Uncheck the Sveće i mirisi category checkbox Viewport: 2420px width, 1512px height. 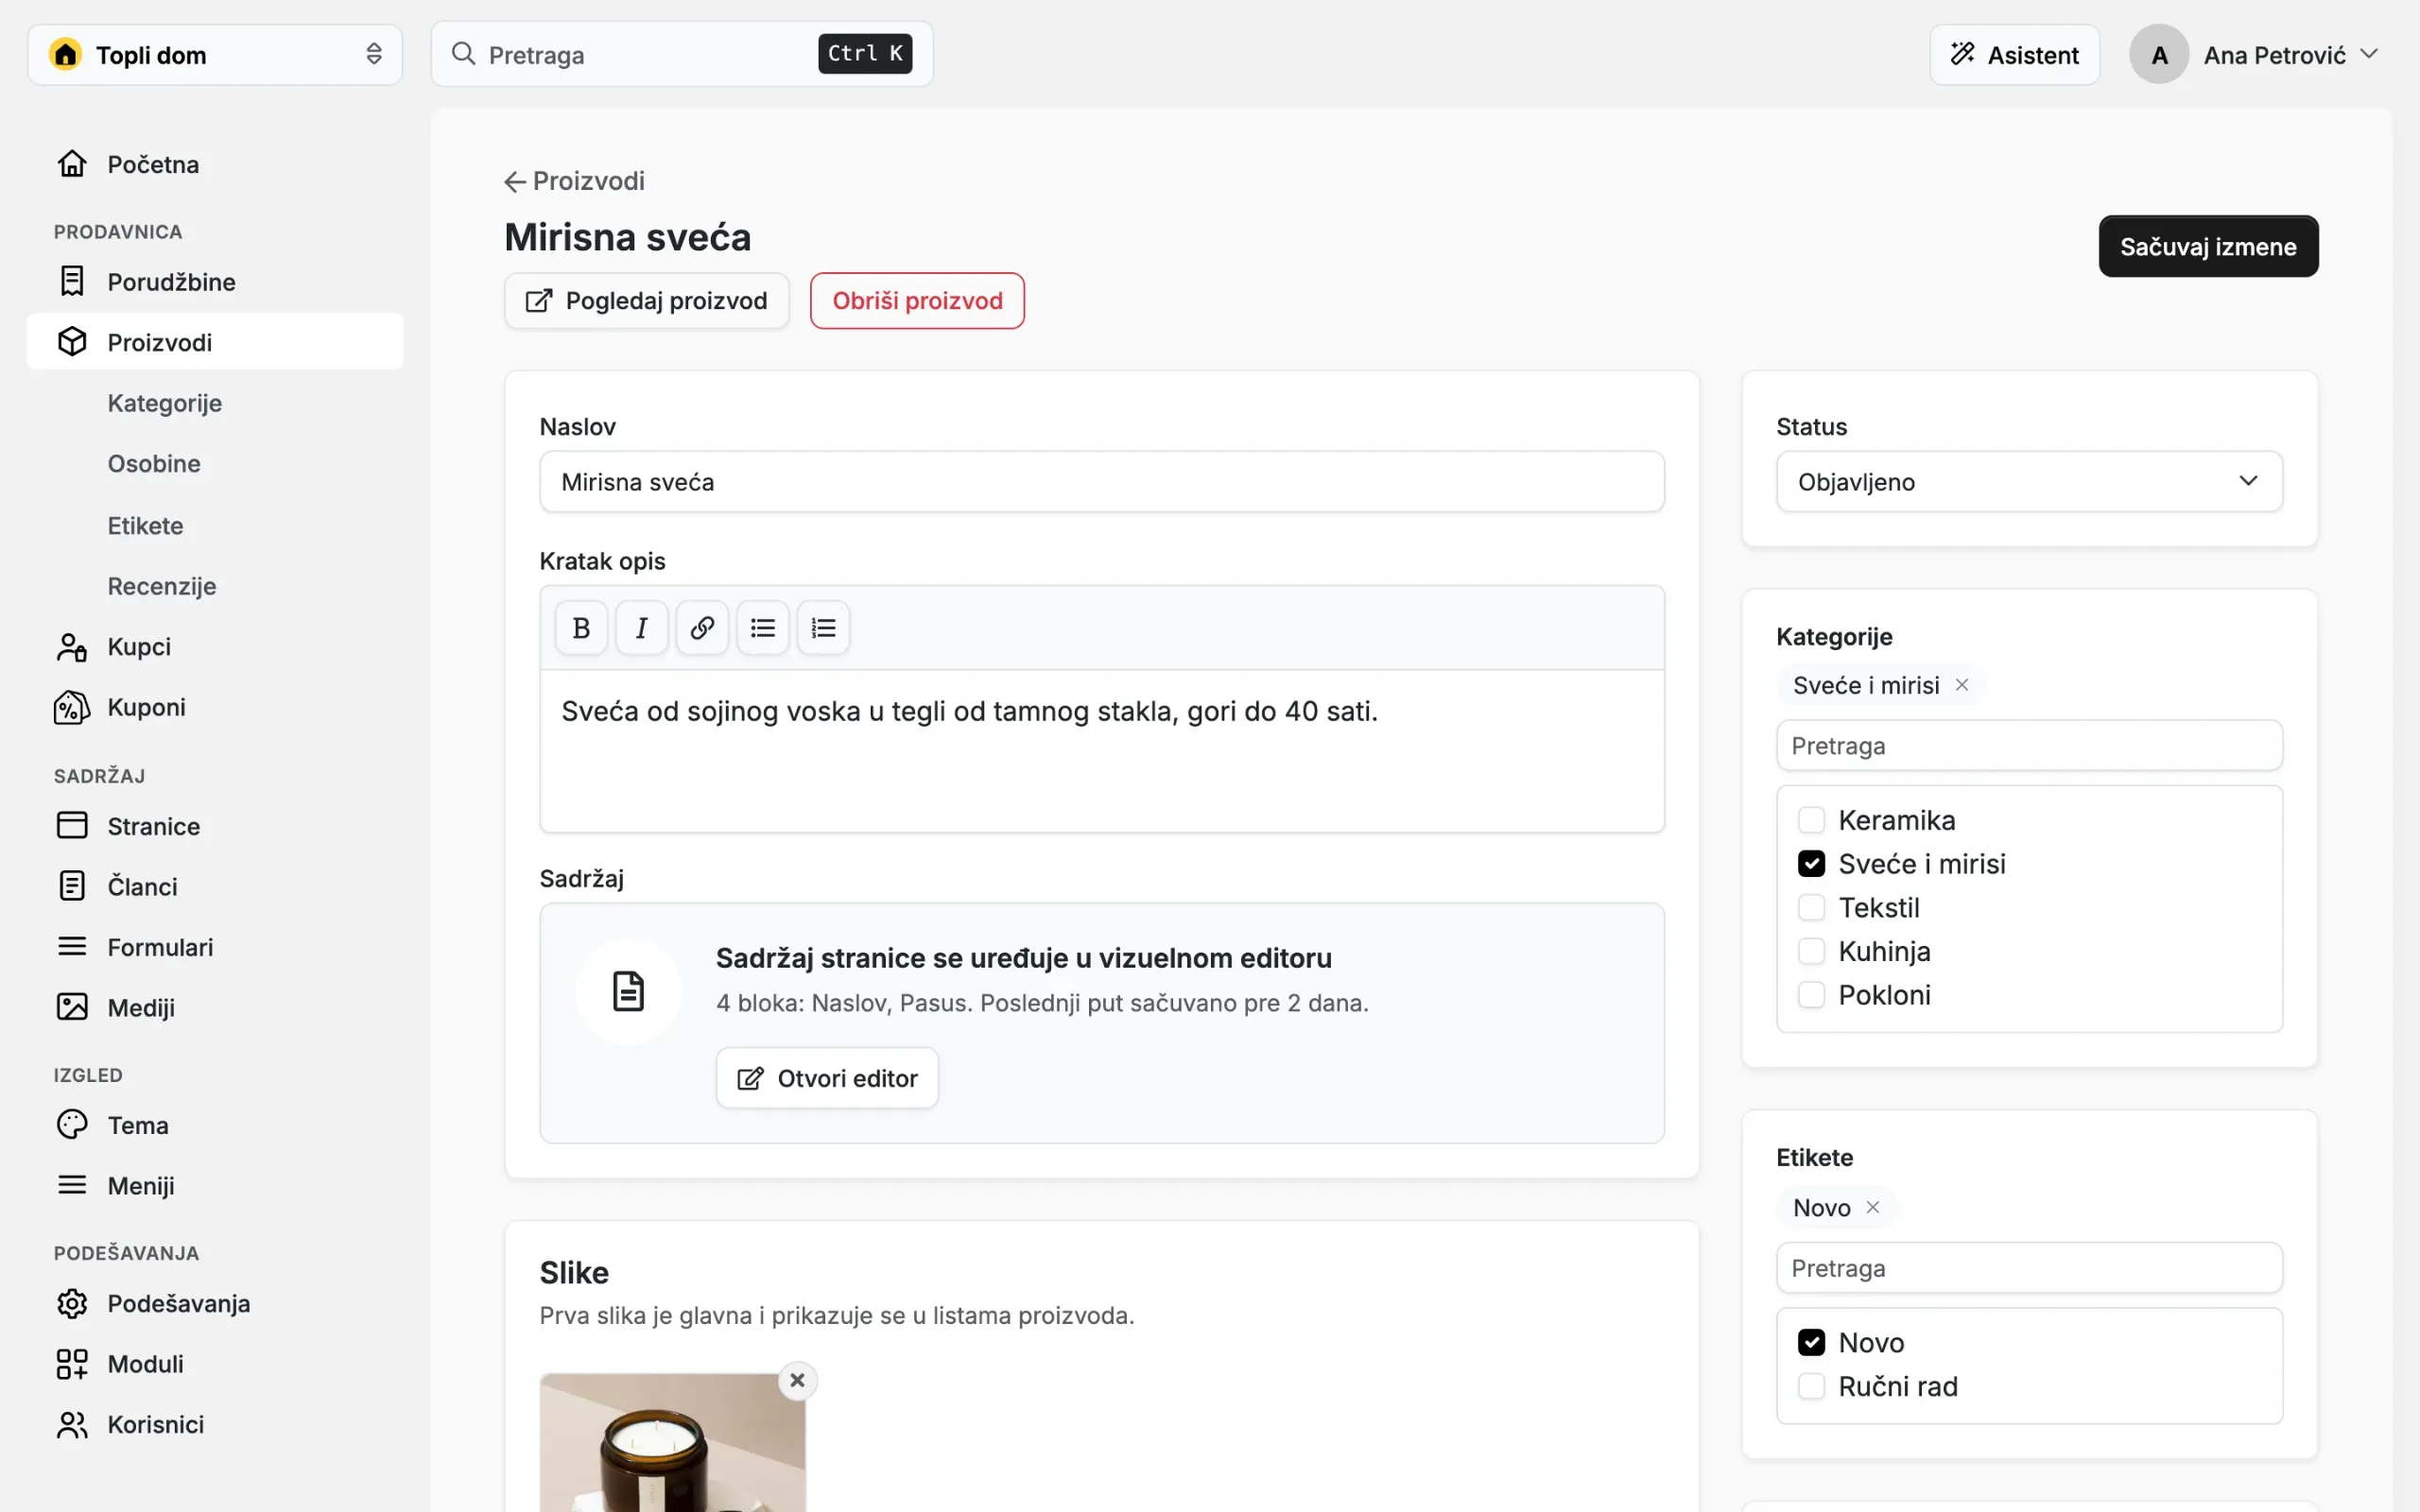pyautogui.click(x=1811, y=864)
